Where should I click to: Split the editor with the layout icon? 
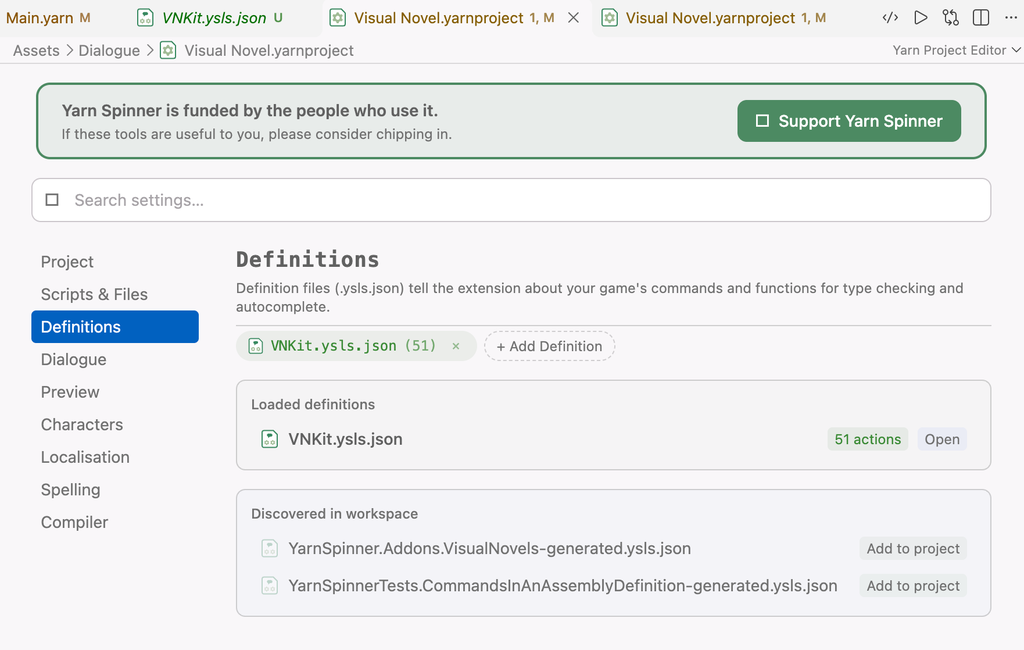[x=981, y=18]
